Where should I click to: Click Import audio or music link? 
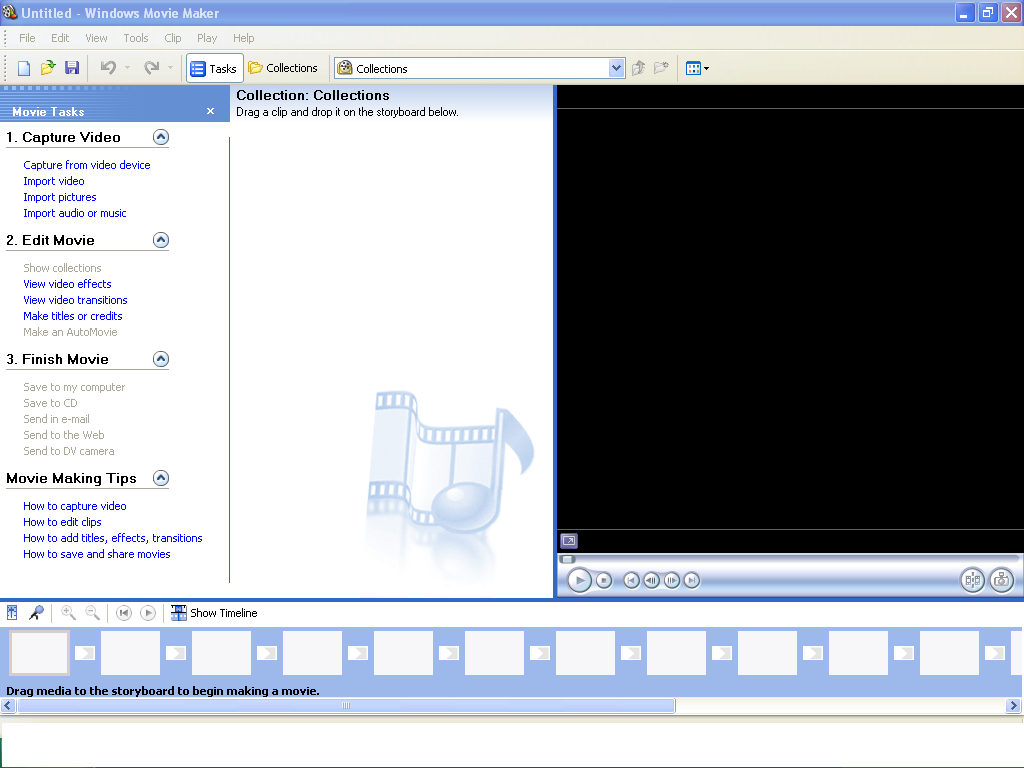tap(74, 213)
